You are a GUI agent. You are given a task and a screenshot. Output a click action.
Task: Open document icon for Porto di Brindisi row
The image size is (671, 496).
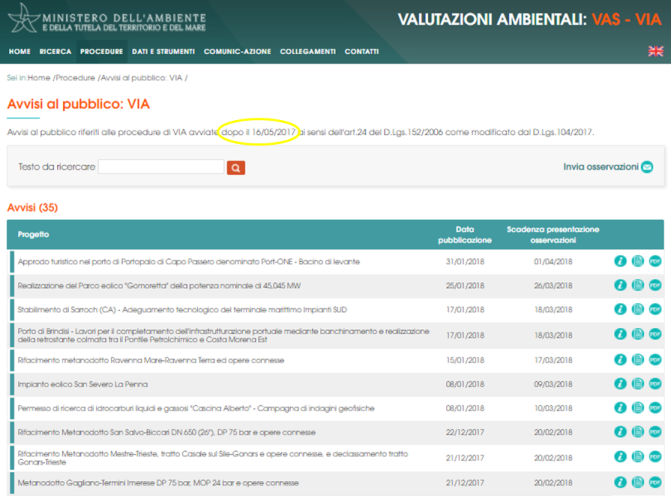click(638, 334)
